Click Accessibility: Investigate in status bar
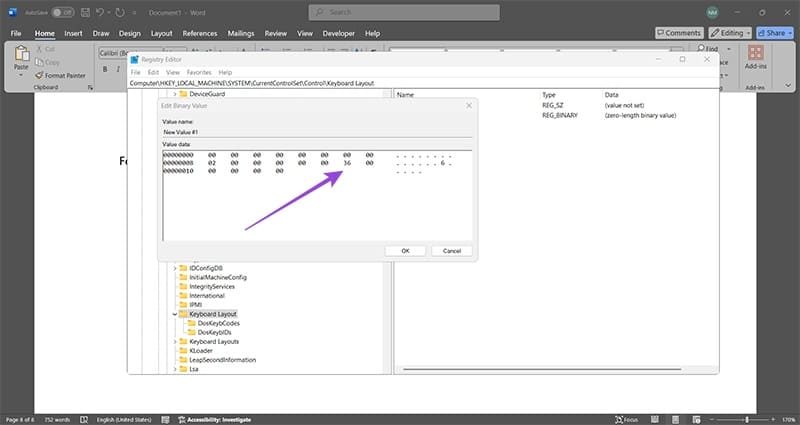 click(214, 420)
